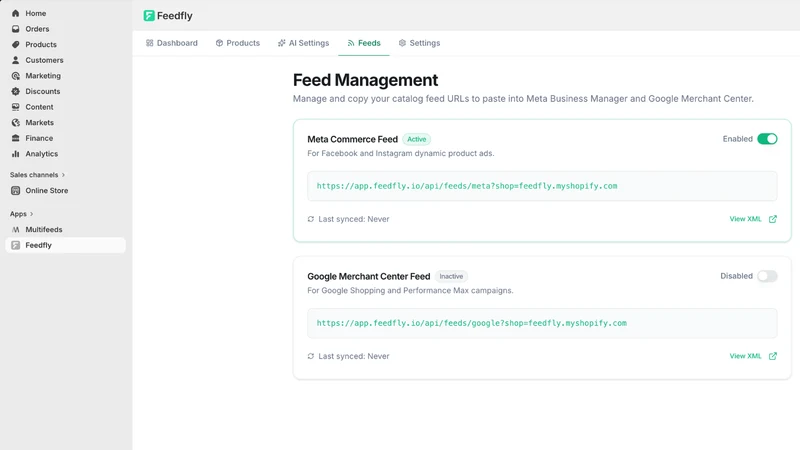The width and height of the screenshot is (800, 450).
Task: Click the Active status badge
Action: point(416,139)
